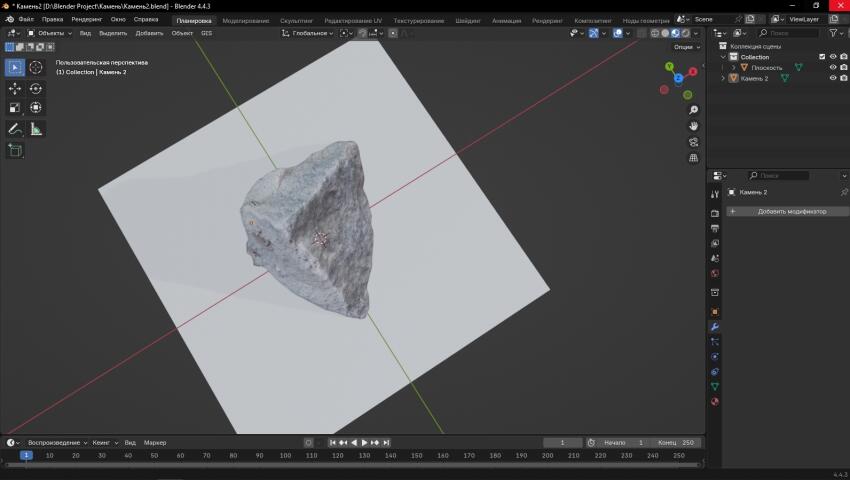
Task: Uncheck the Collection exclude checkbox
Action: [822, 56]
